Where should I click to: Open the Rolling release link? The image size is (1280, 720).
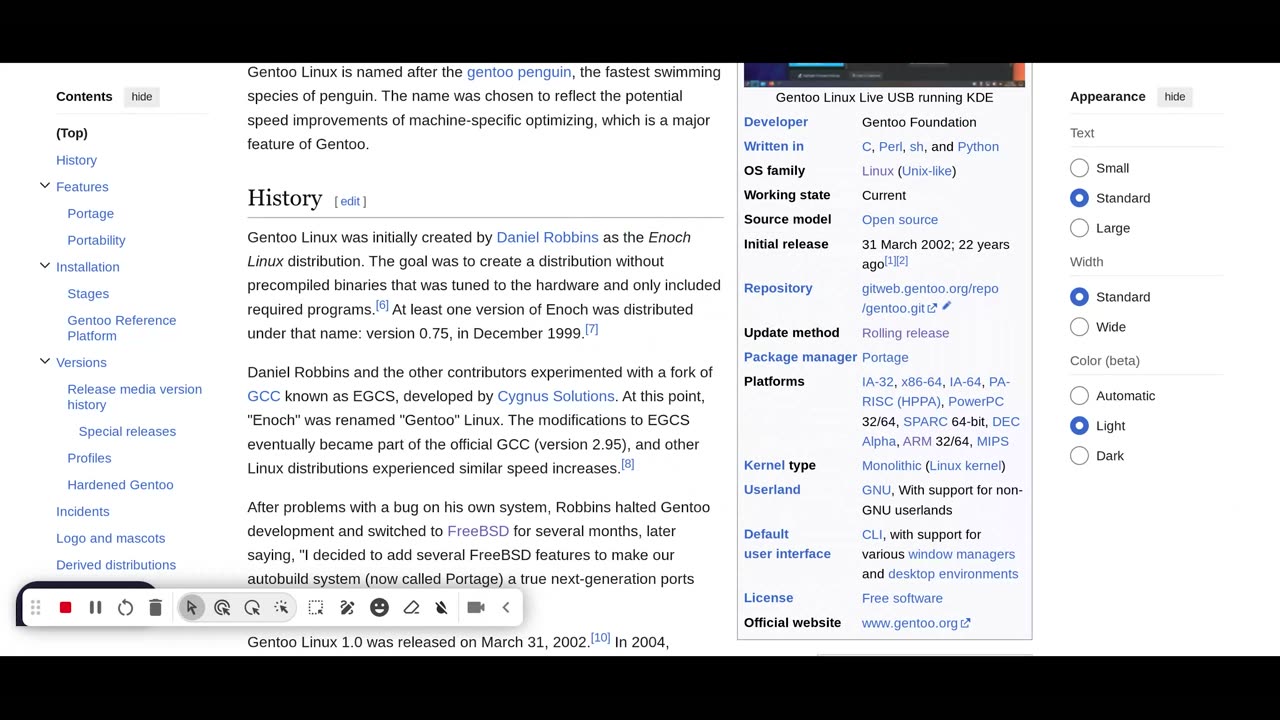(x=905, y=333)
